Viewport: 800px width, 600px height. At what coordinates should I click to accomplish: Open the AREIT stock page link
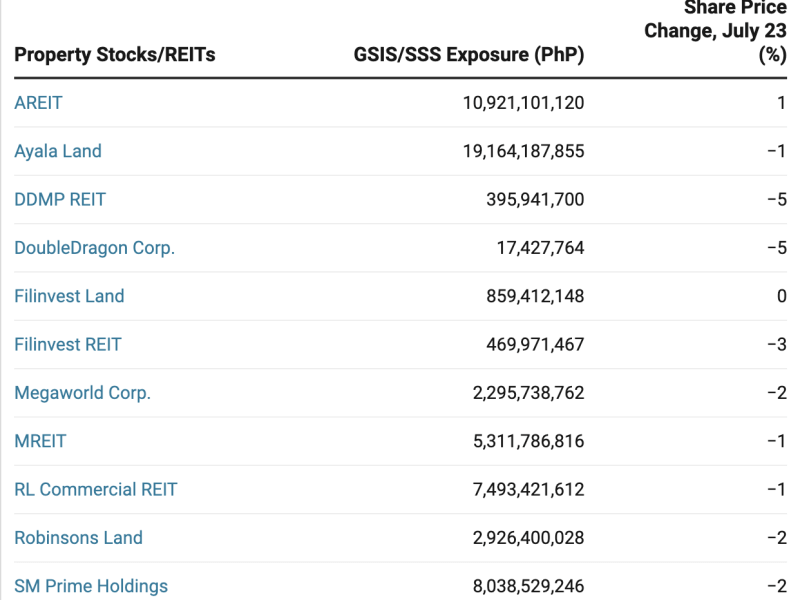click(37, 103)
